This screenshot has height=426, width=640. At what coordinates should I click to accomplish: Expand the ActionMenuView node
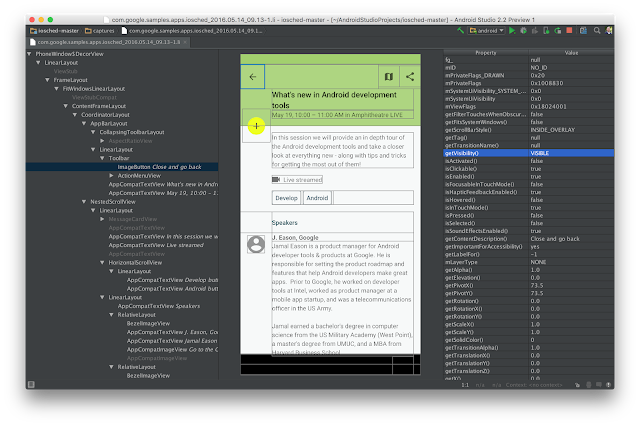coord(111,175)
